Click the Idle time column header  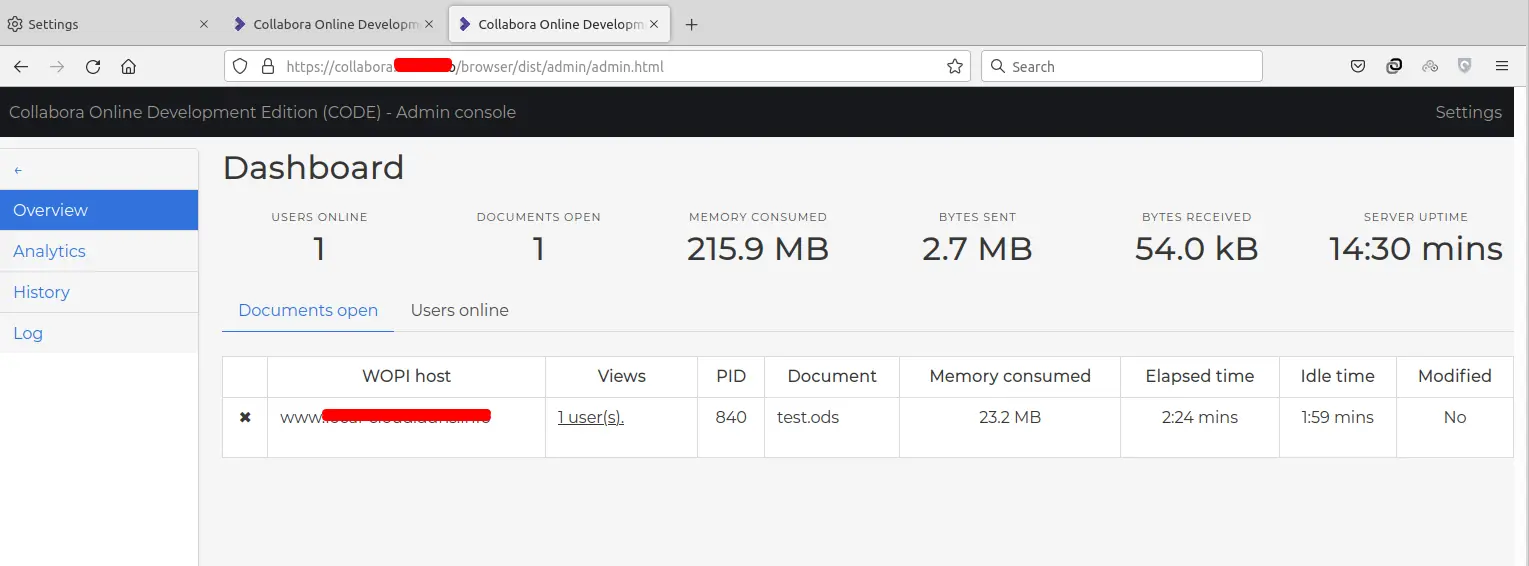pos(1338,377)
